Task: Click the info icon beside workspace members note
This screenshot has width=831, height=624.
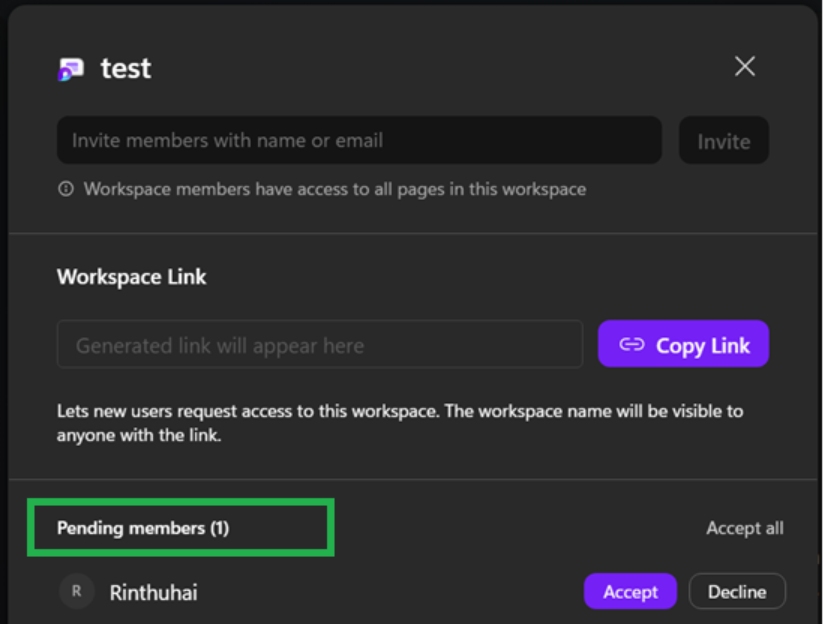Action: 66,189
